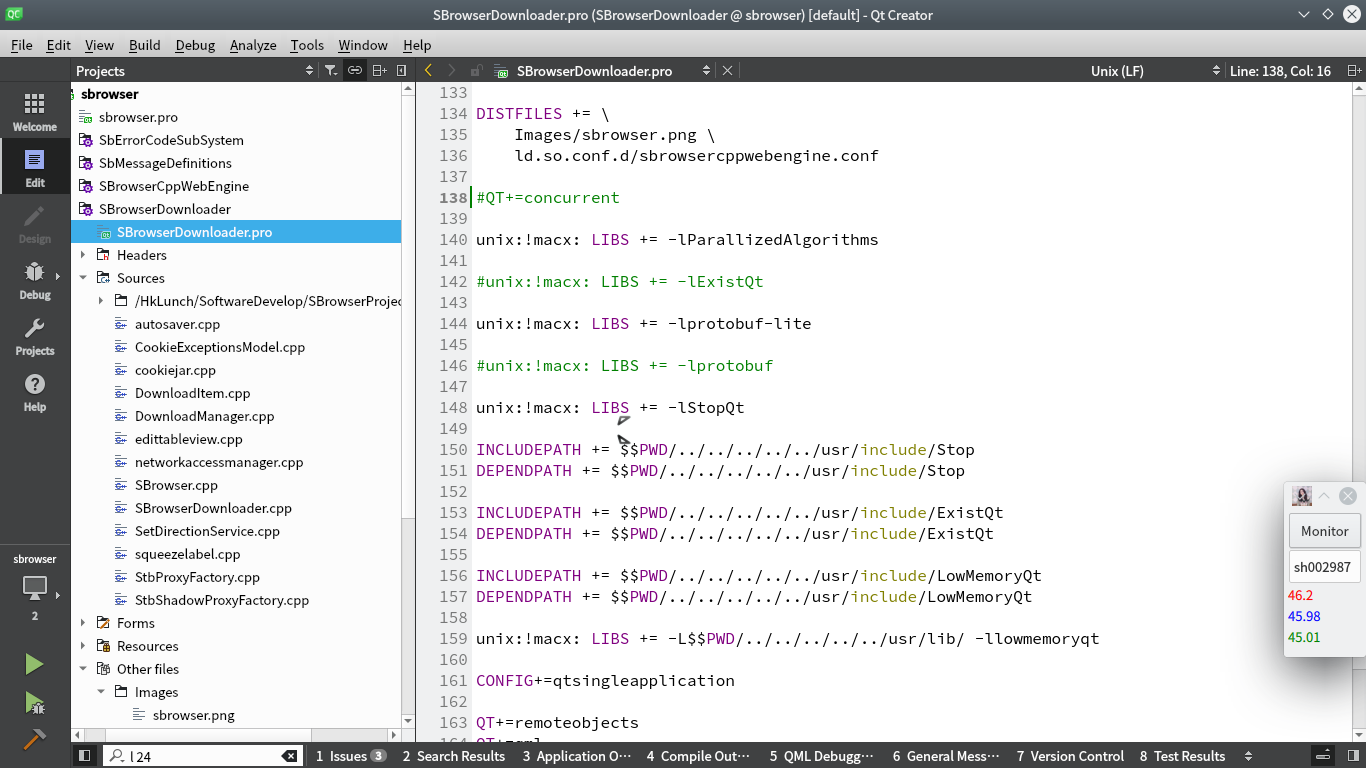Show the Version Control pane
Image resolution: width=1366 pixels, height=768 pixels.
(1070, 756)
